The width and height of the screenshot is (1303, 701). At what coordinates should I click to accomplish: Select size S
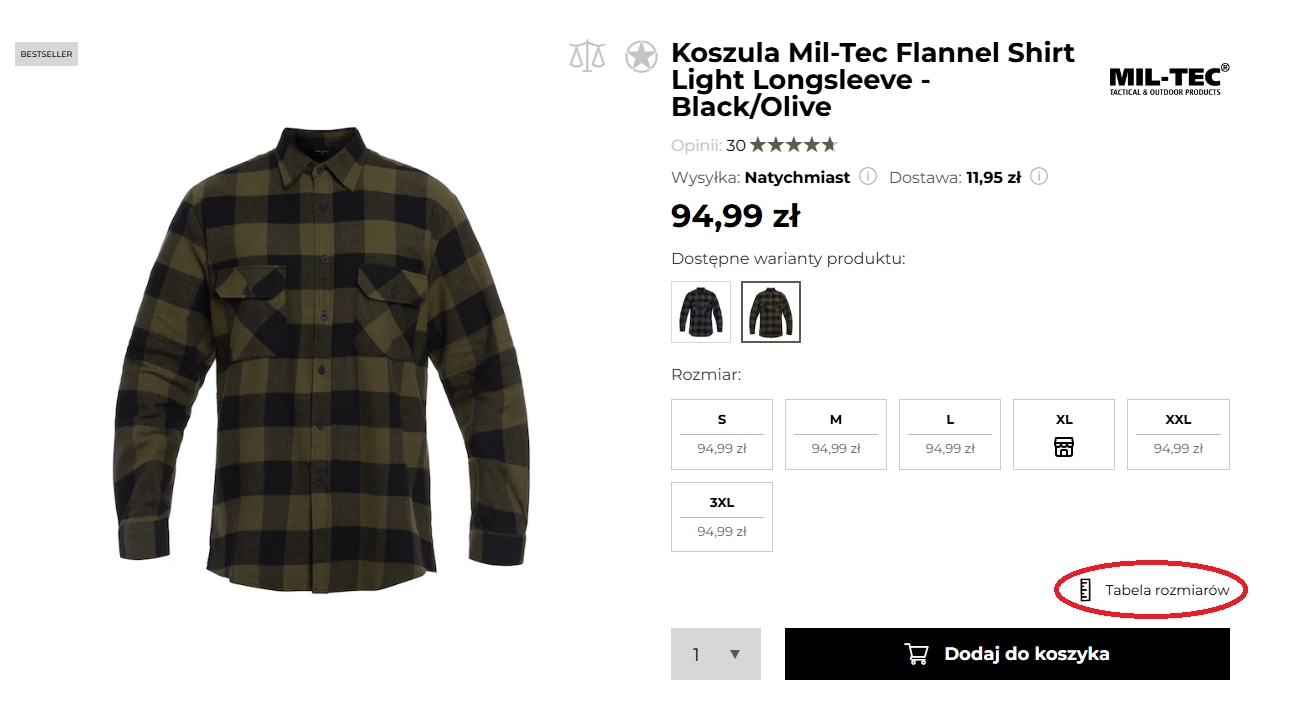[722, 434]
